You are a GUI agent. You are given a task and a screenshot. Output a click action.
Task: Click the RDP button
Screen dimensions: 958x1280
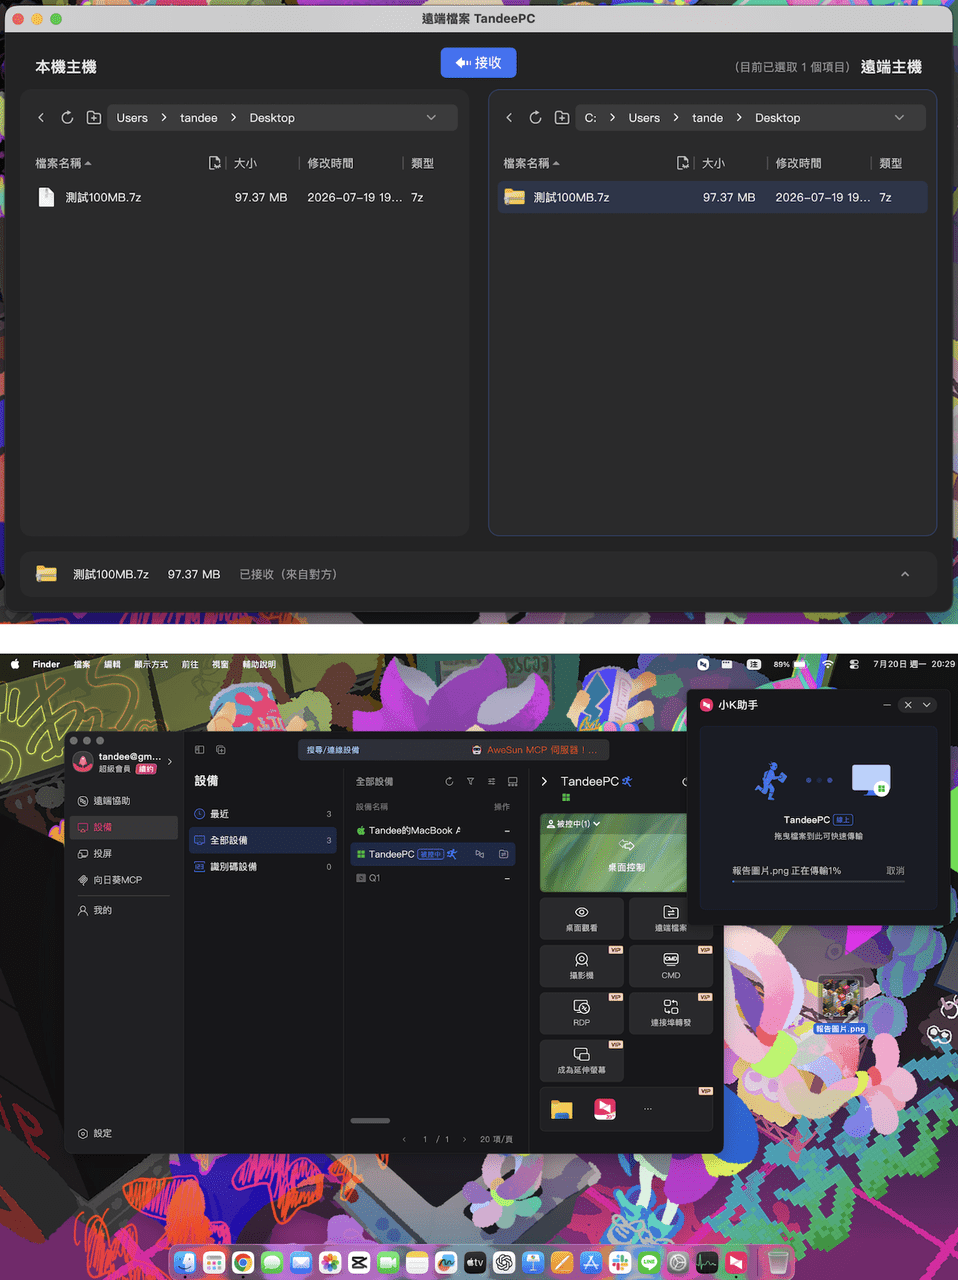(x=582, y=1013)
